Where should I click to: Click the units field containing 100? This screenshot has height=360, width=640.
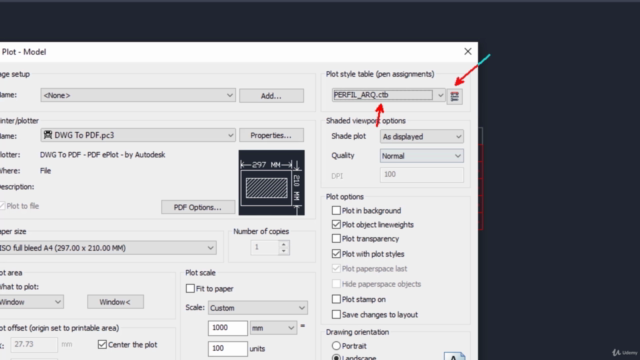click(x=228, y=349)
